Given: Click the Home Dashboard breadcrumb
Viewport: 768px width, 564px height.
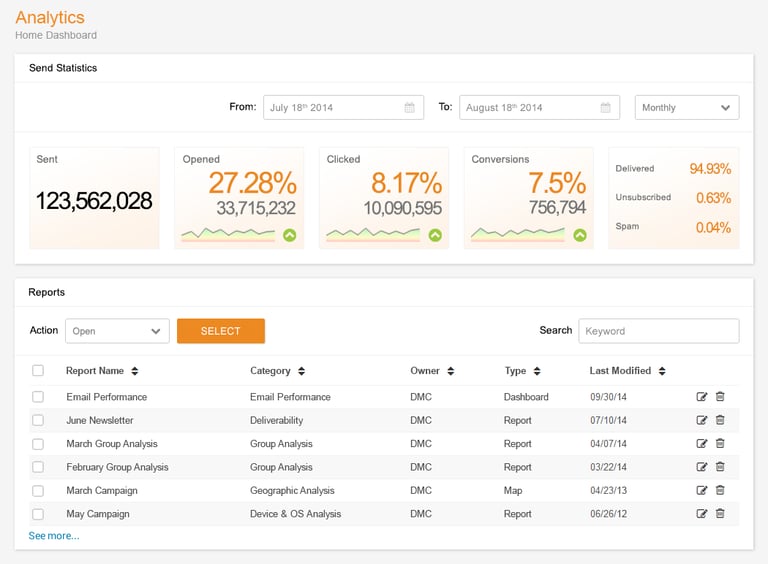Looking at the screenshot, I should 56,35.
